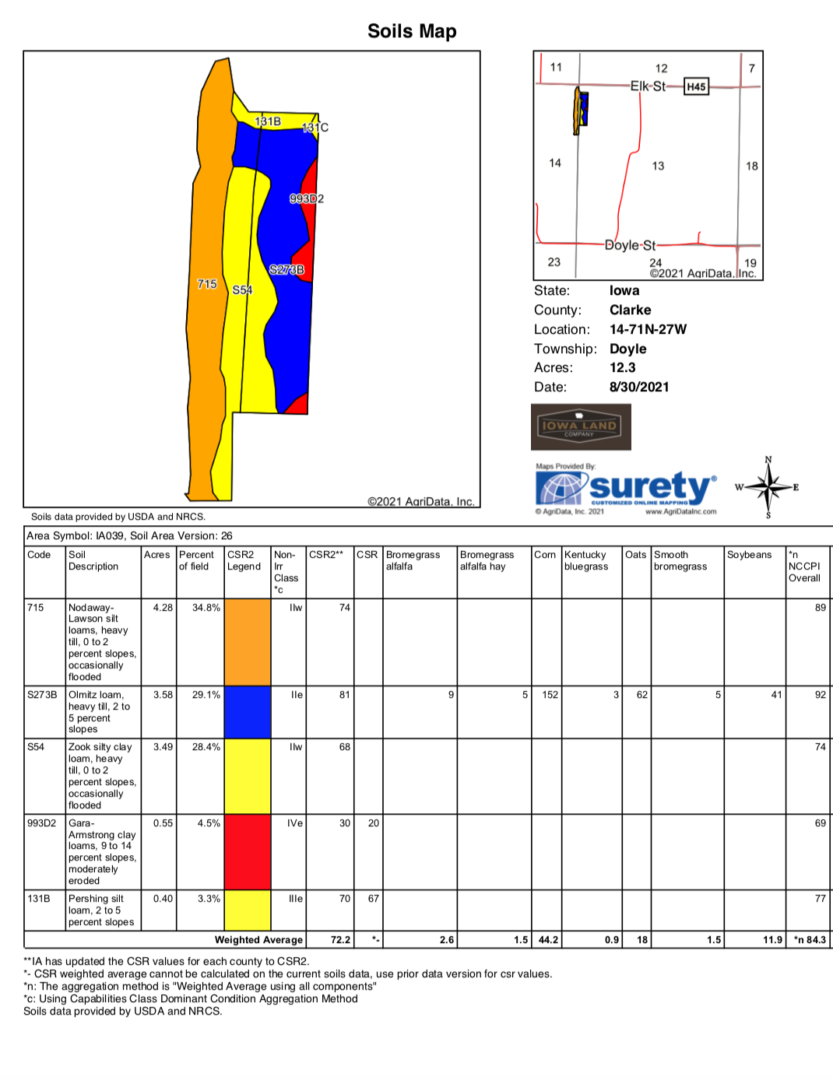This screenshot has width=833, height=1080.
Task: Click the Surety customized online mapping logo
Action: (627, 489)
